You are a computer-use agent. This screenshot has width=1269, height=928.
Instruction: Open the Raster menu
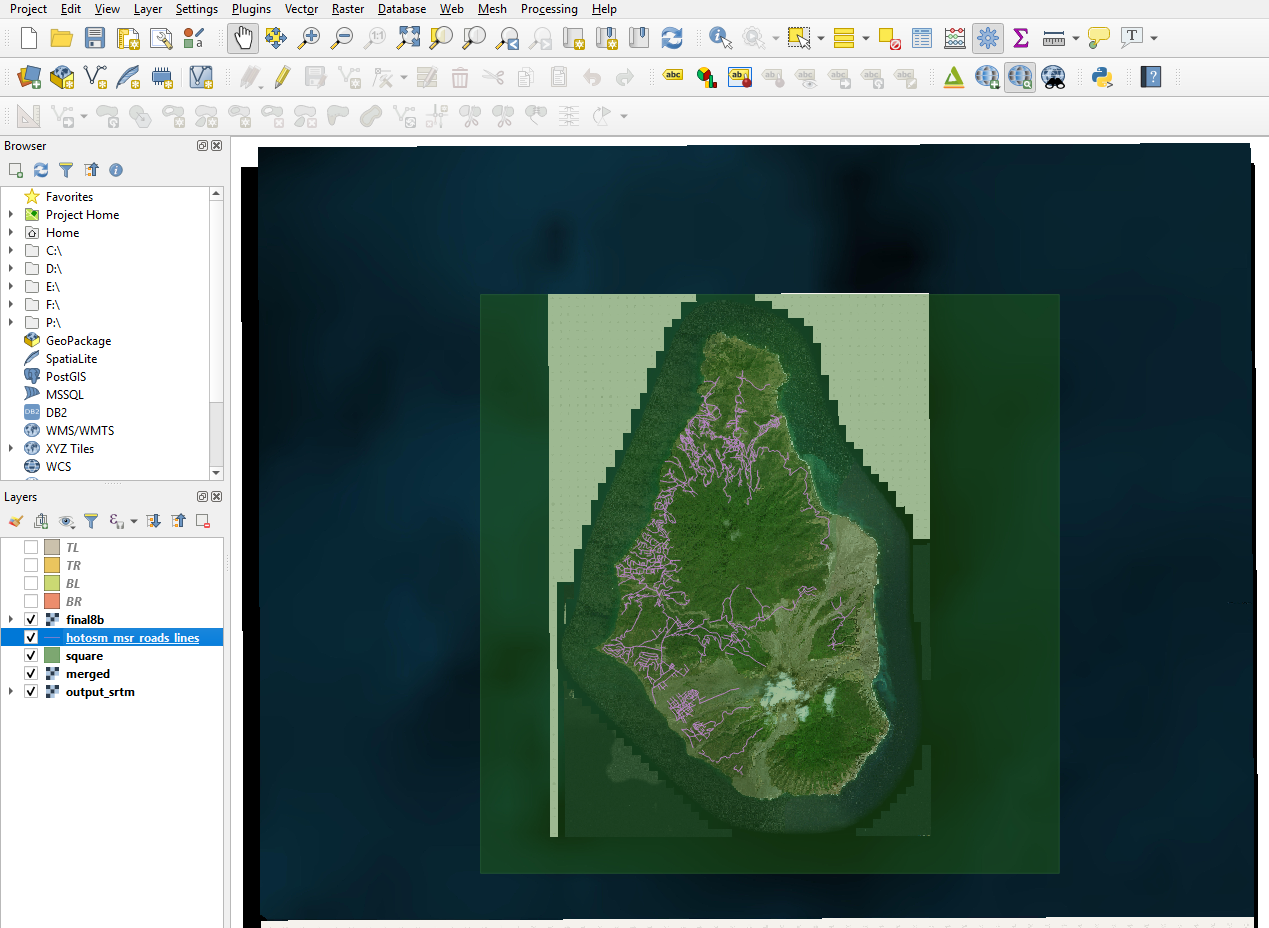(348, 9)
